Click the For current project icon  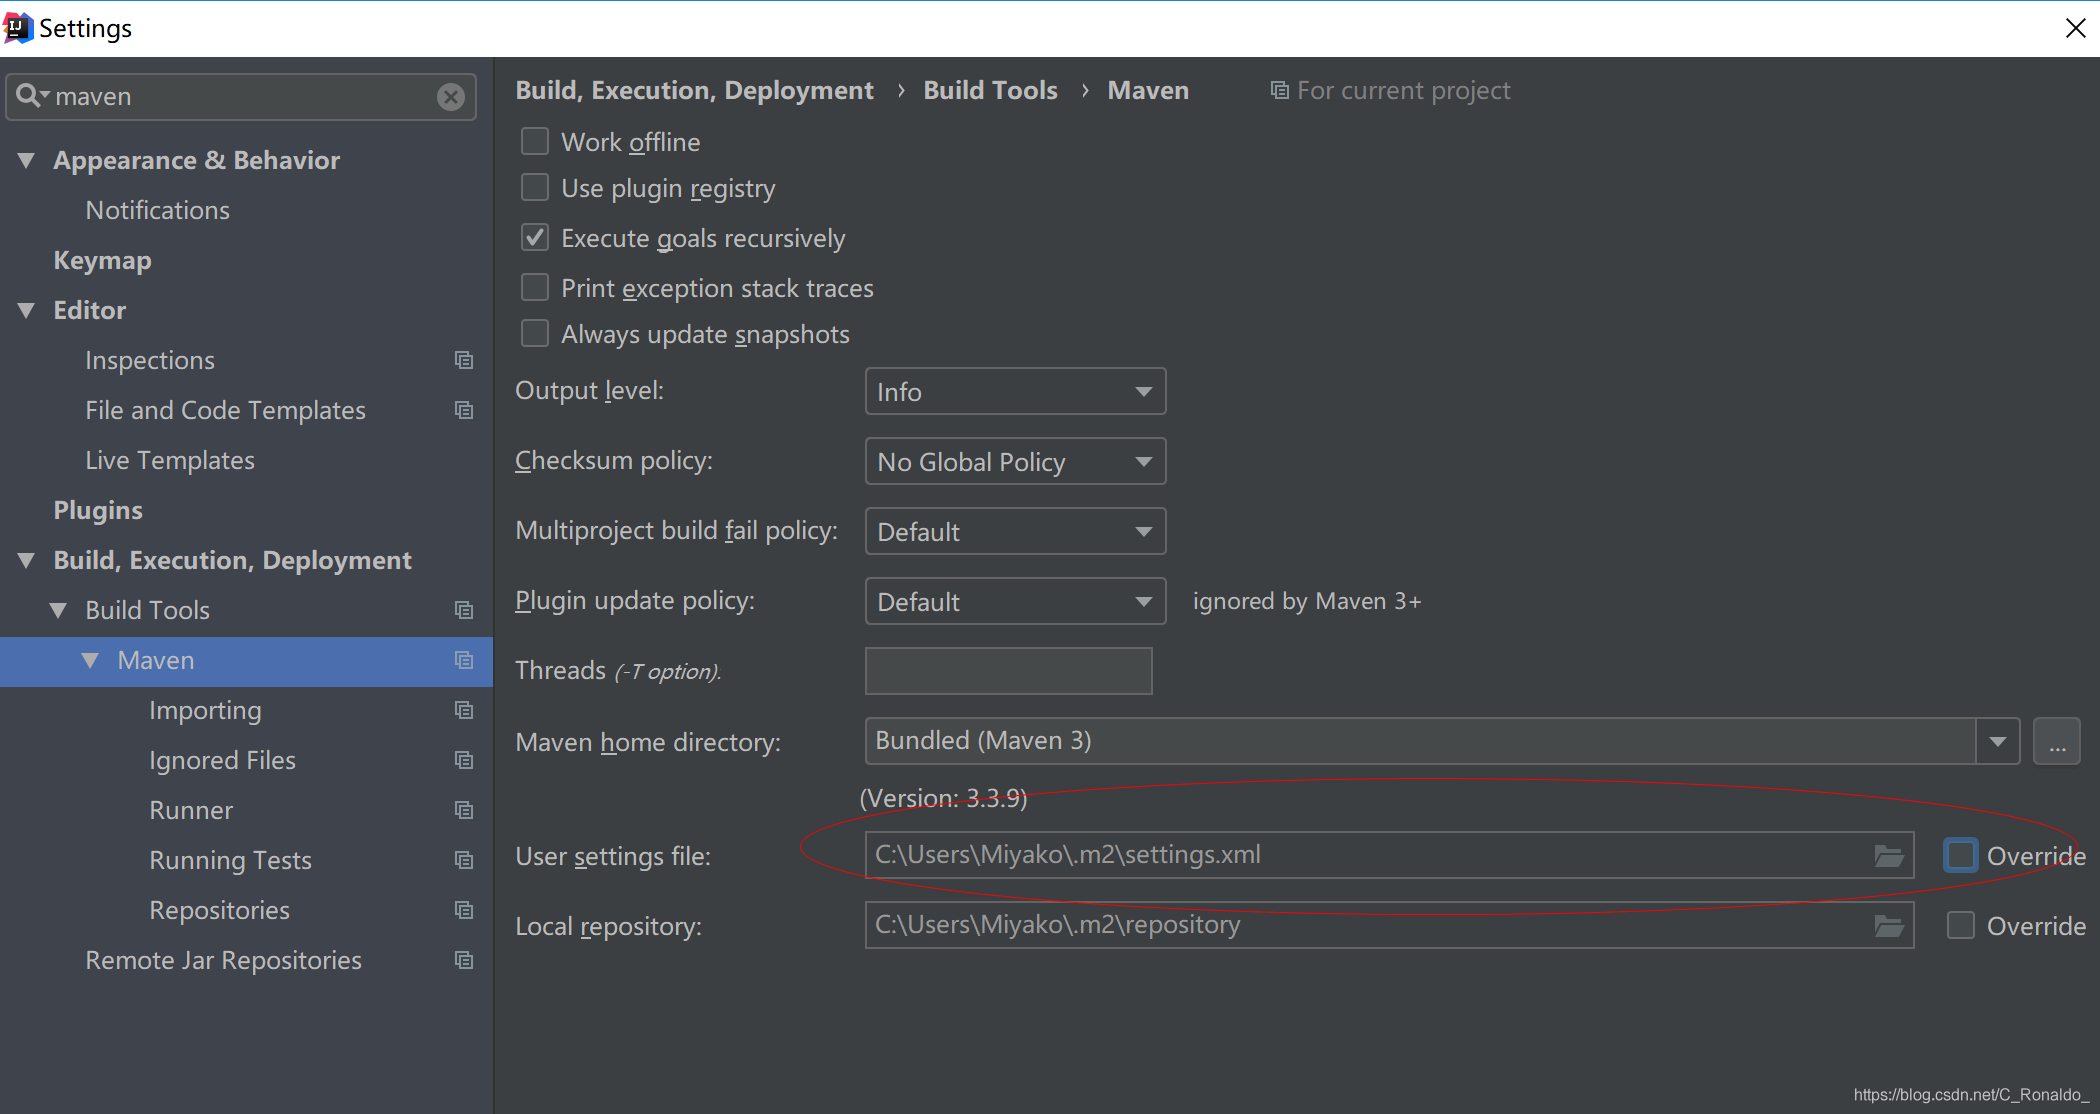pos(1279,91)
